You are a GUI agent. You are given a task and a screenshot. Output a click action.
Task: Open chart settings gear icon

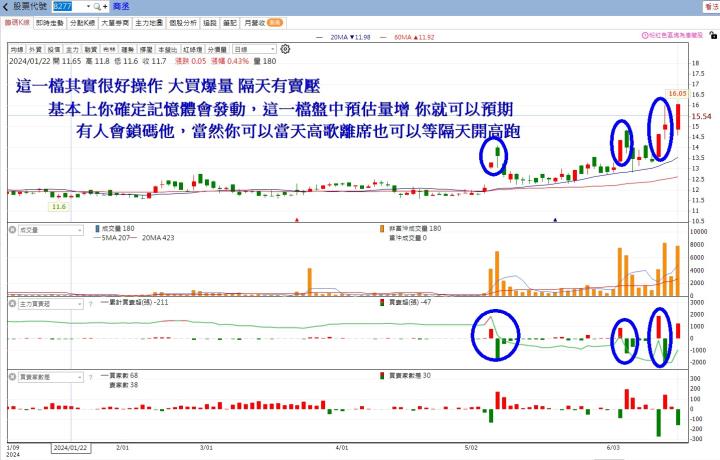pos(287,47)
